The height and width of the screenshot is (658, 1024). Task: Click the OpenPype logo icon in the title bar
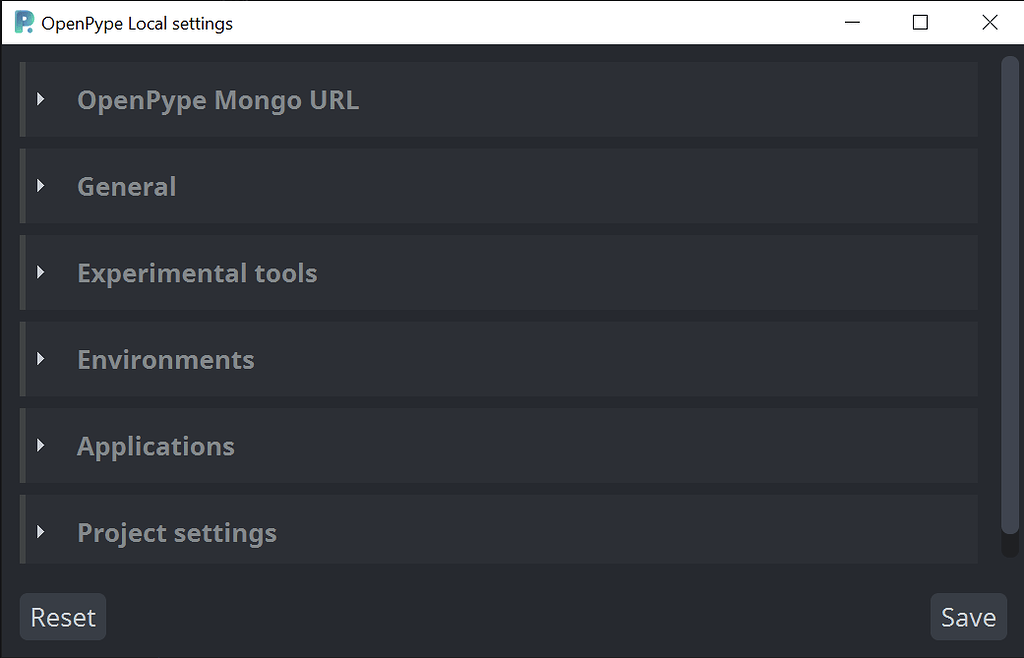22,22
